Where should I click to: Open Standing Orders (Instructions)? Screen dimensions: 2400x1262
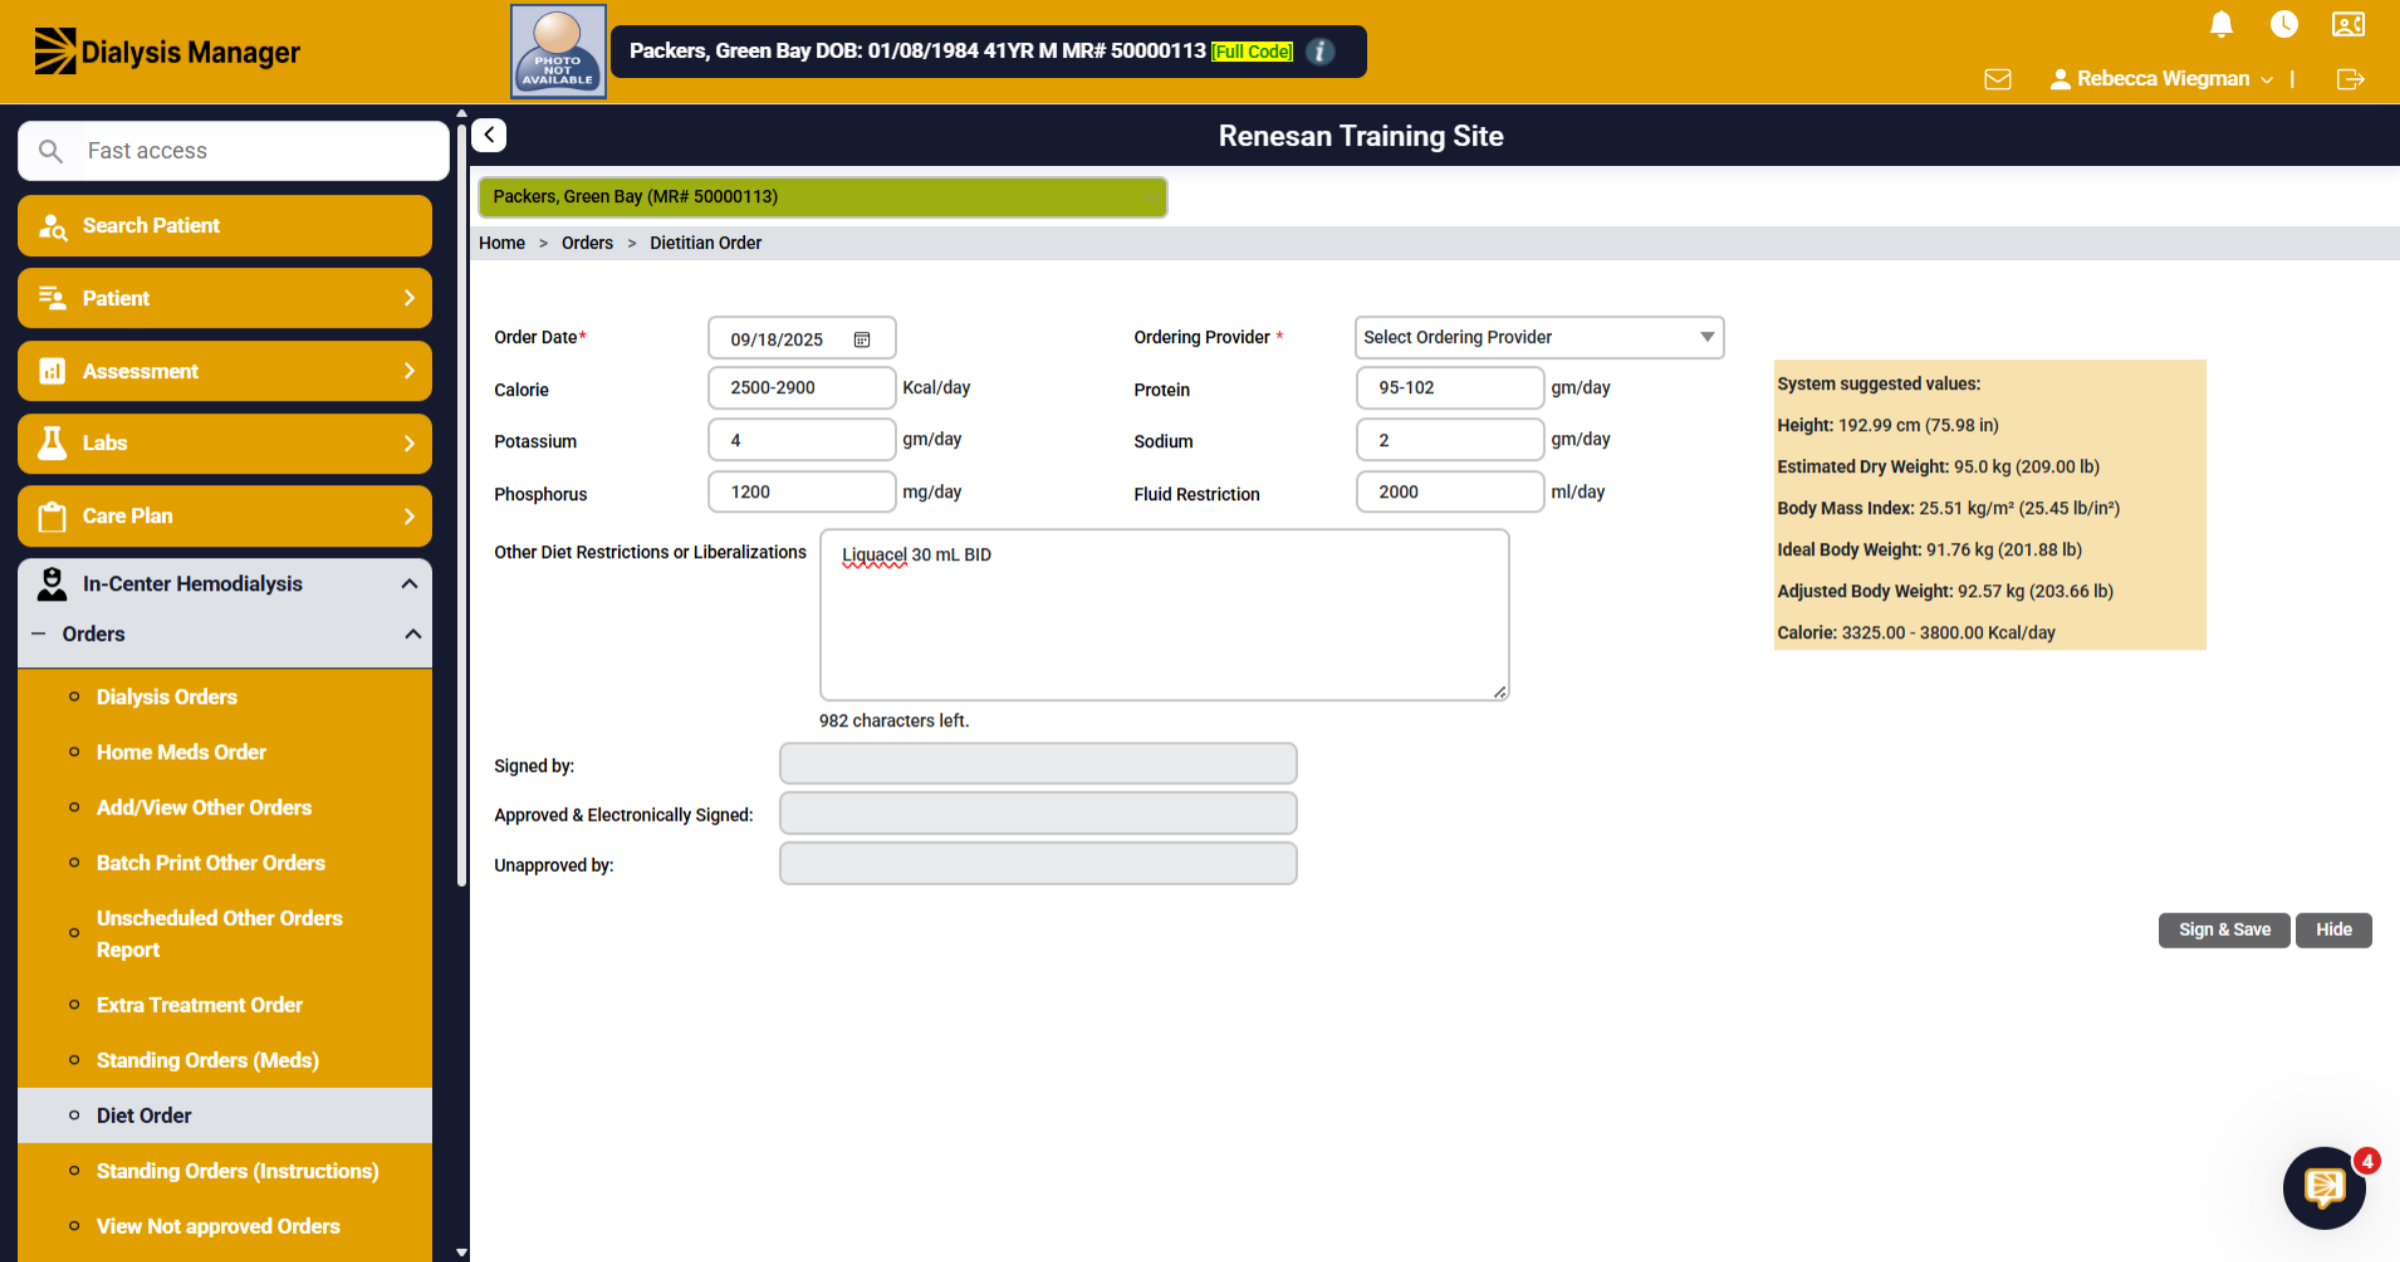coord(237,1171)
